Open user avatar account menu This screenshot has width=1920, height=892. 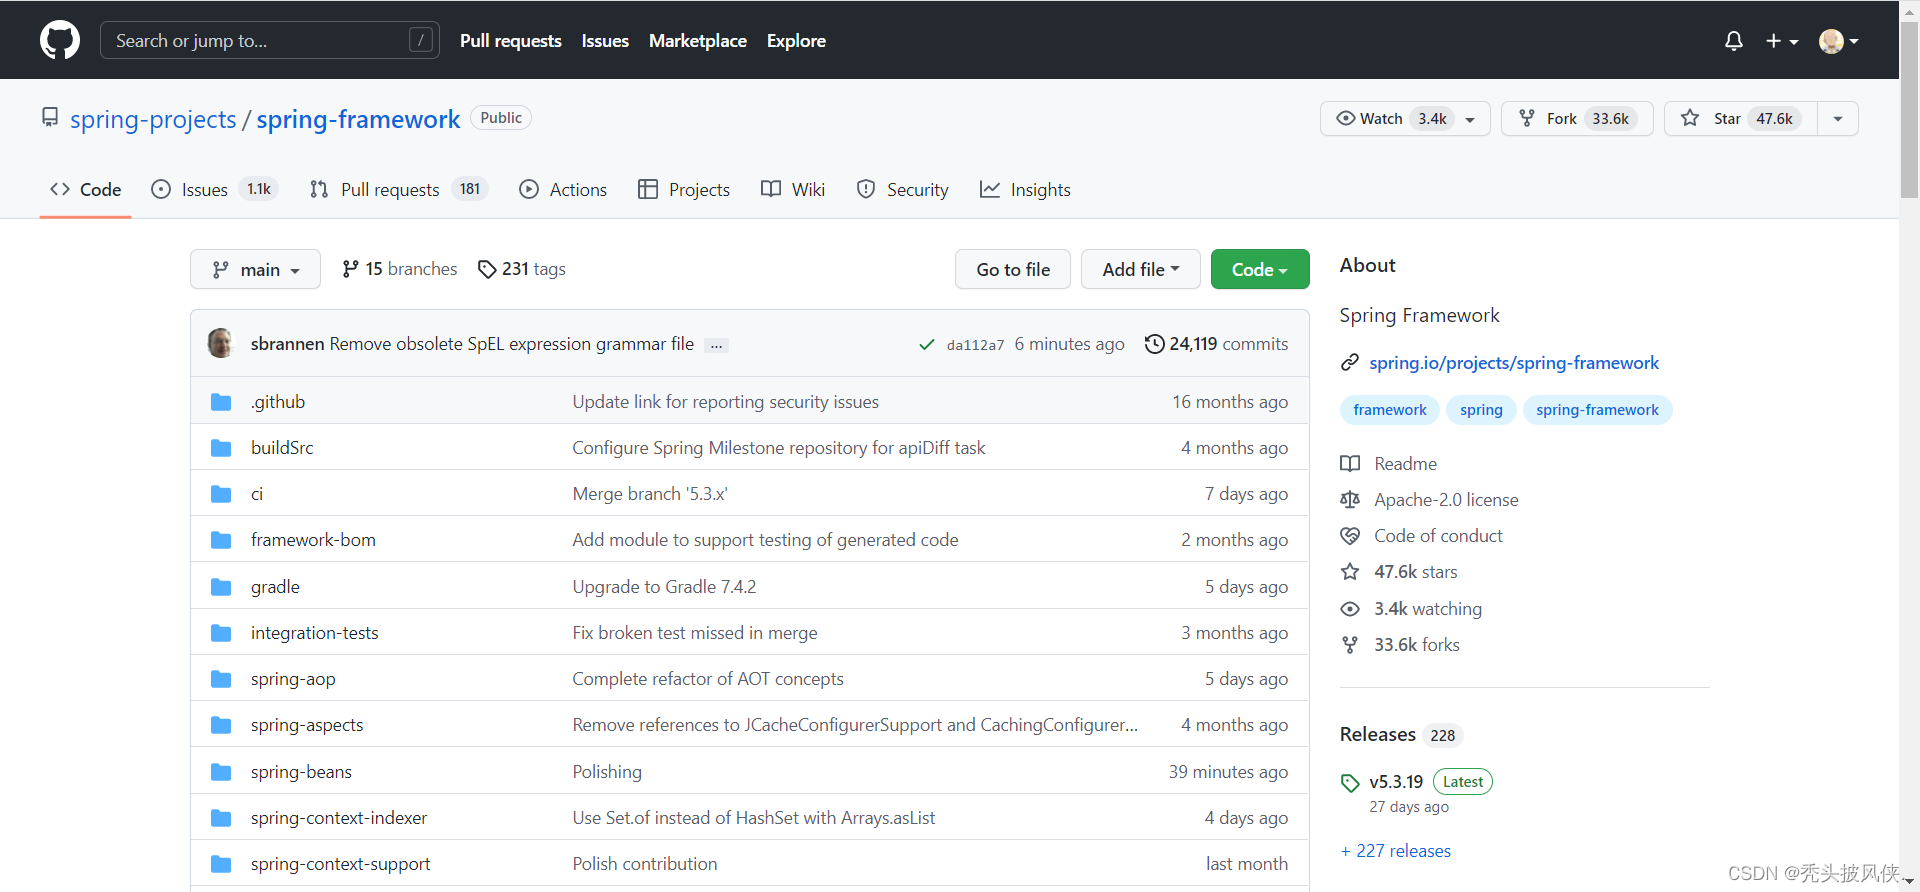(x=1838, y=41)
